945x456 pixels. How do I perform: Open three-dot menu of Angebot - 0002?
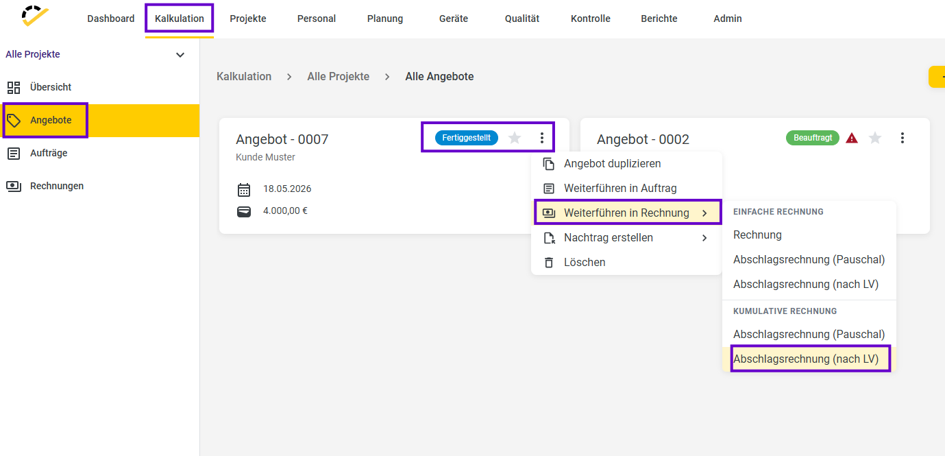(x=902, y=138)
